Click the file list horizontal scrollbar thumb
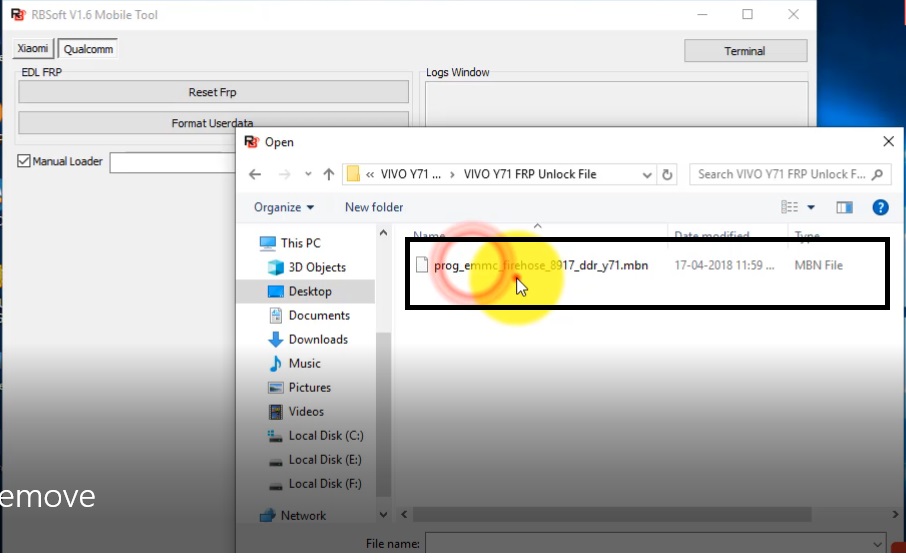 pyautogui.click(x=612, y=514)
